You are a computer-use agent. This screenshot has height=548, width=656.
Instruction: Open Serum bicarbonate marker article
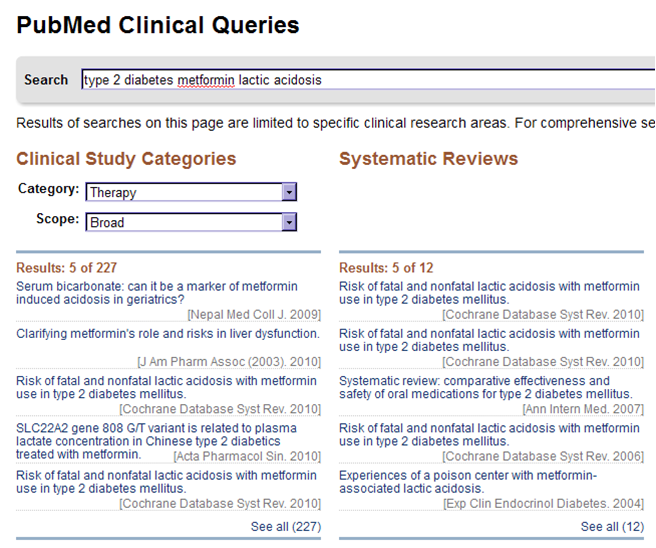157,293
